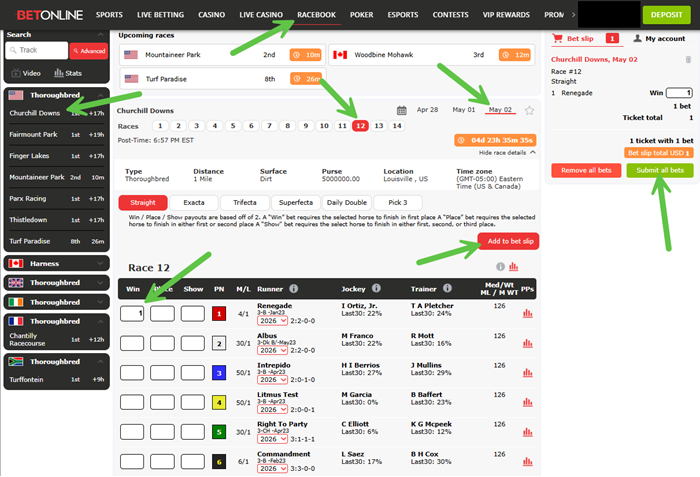The width and height of the screenshot is (700, 477).
Task: Open race info icon beside Race 12
Action: coord(500,267)
